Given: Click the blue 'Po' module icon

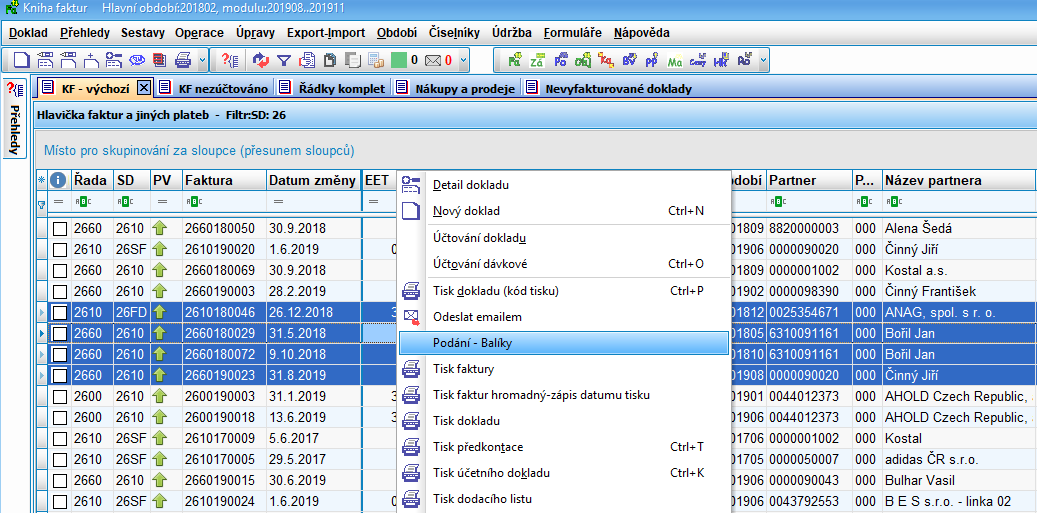Looking at the screenshot, I should pos(560,60).
